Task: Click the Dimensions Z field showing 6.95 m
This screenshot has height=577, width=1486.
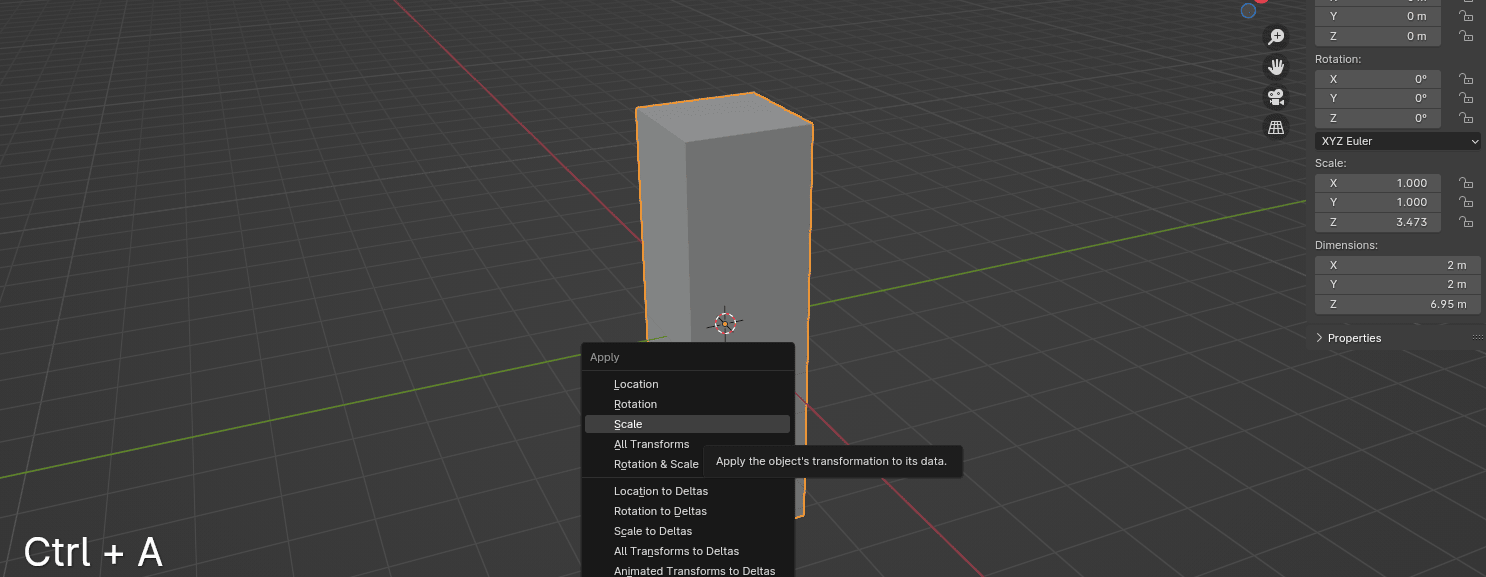Action: (1396, 304)
